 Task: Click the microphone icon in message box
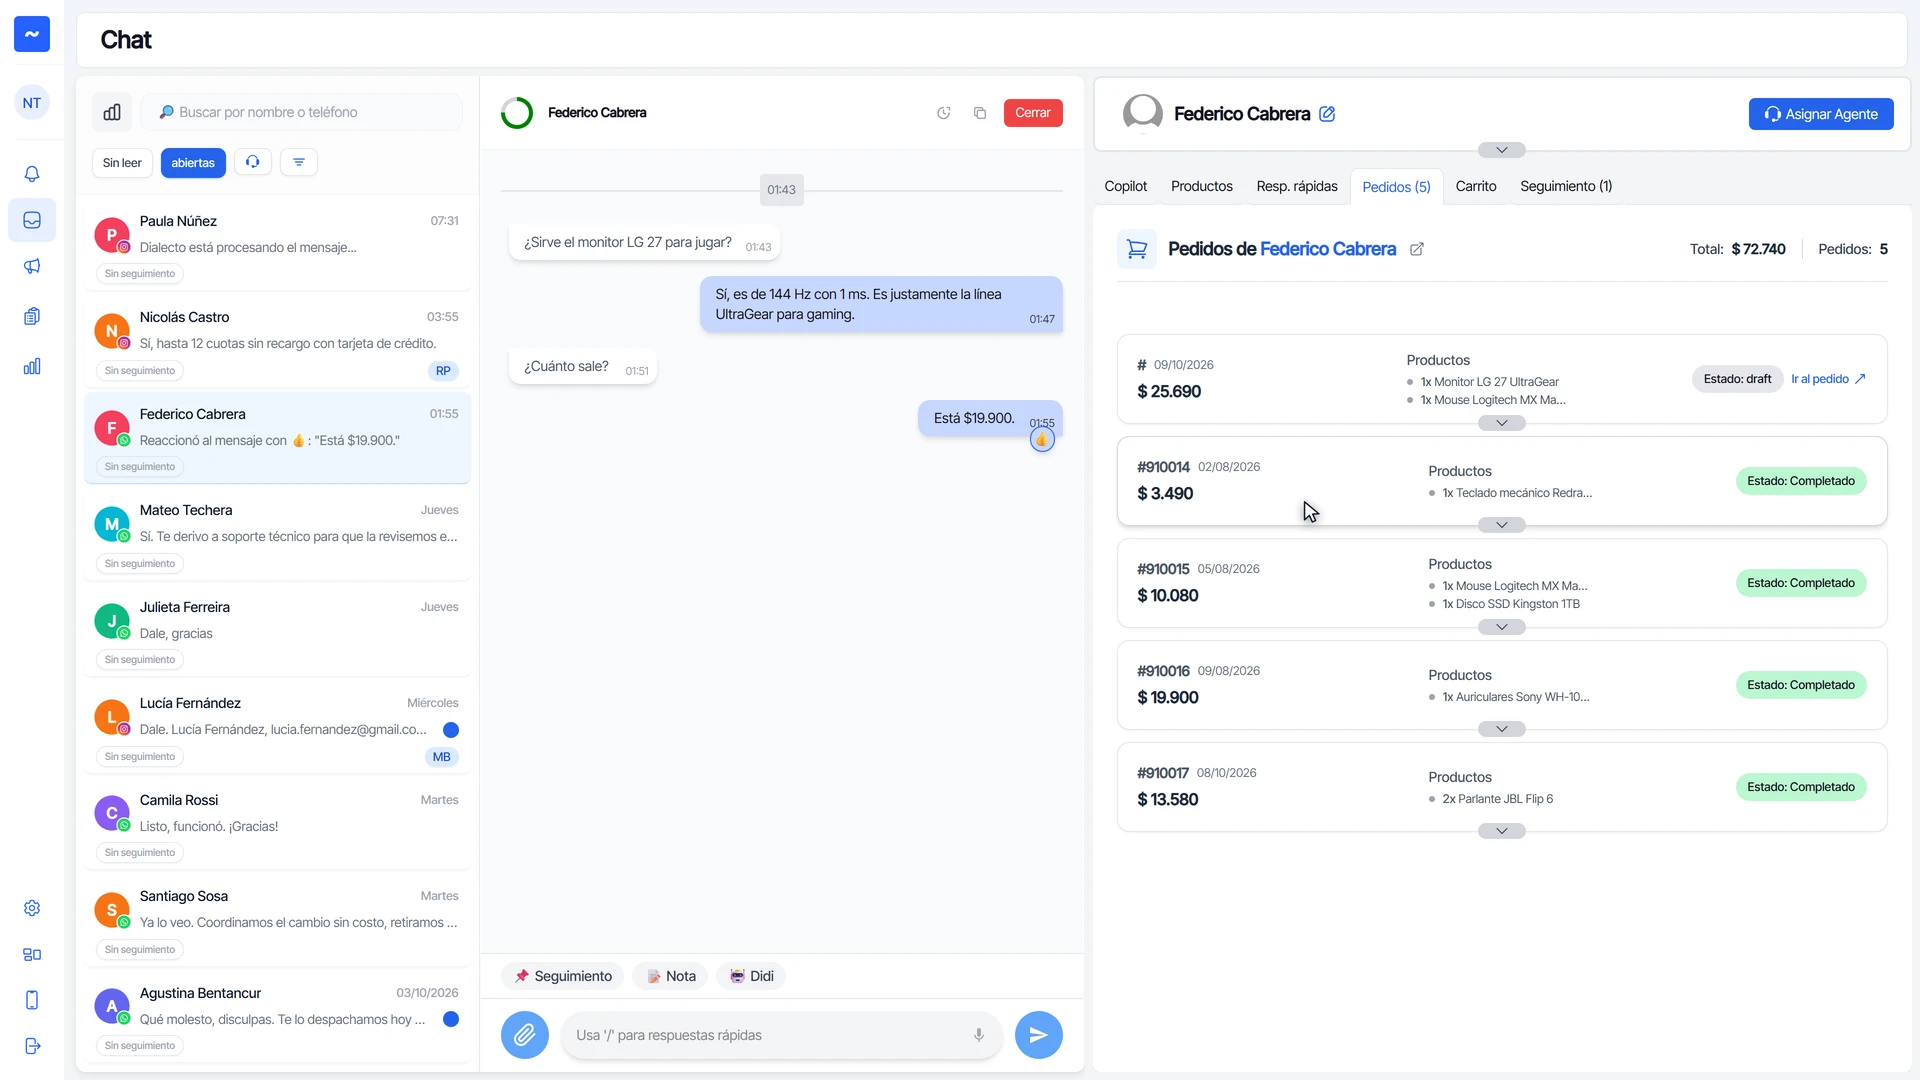pos(979,1035)
